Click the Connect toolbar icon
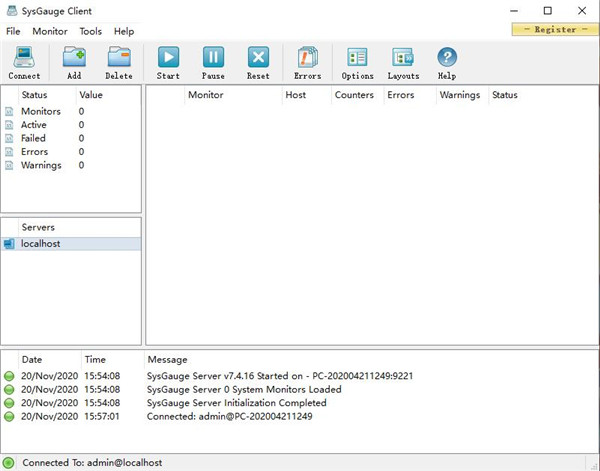The width and height of the screenshot is (600, 471). 24,62
